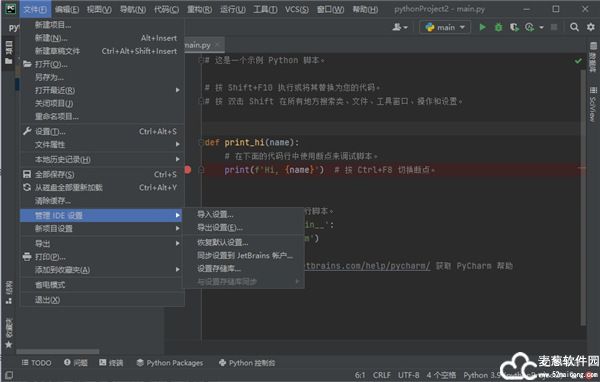Viewport: 600px width, 382px height.
Task: Select 恢复默认设置... in submenu
Action: pos(243,242)
